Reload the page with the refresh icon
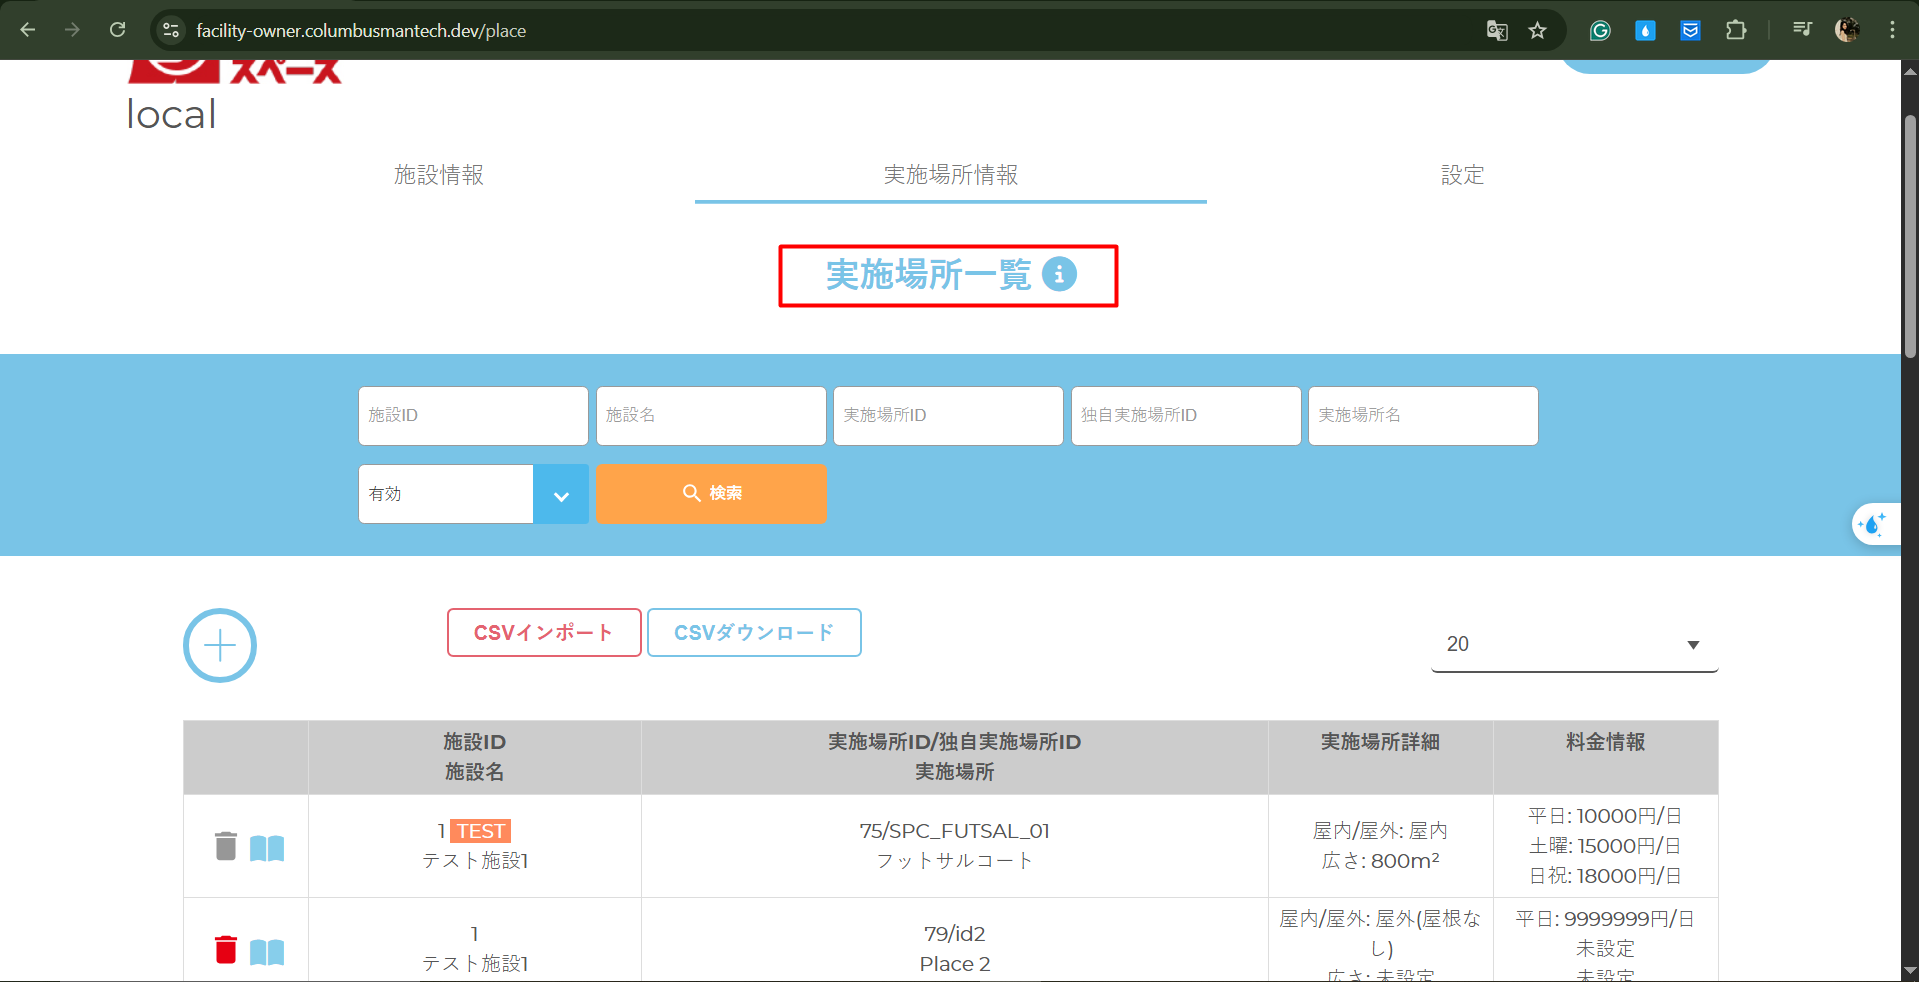The height and width of the screenshot is (982, 1919). (118, 30)
